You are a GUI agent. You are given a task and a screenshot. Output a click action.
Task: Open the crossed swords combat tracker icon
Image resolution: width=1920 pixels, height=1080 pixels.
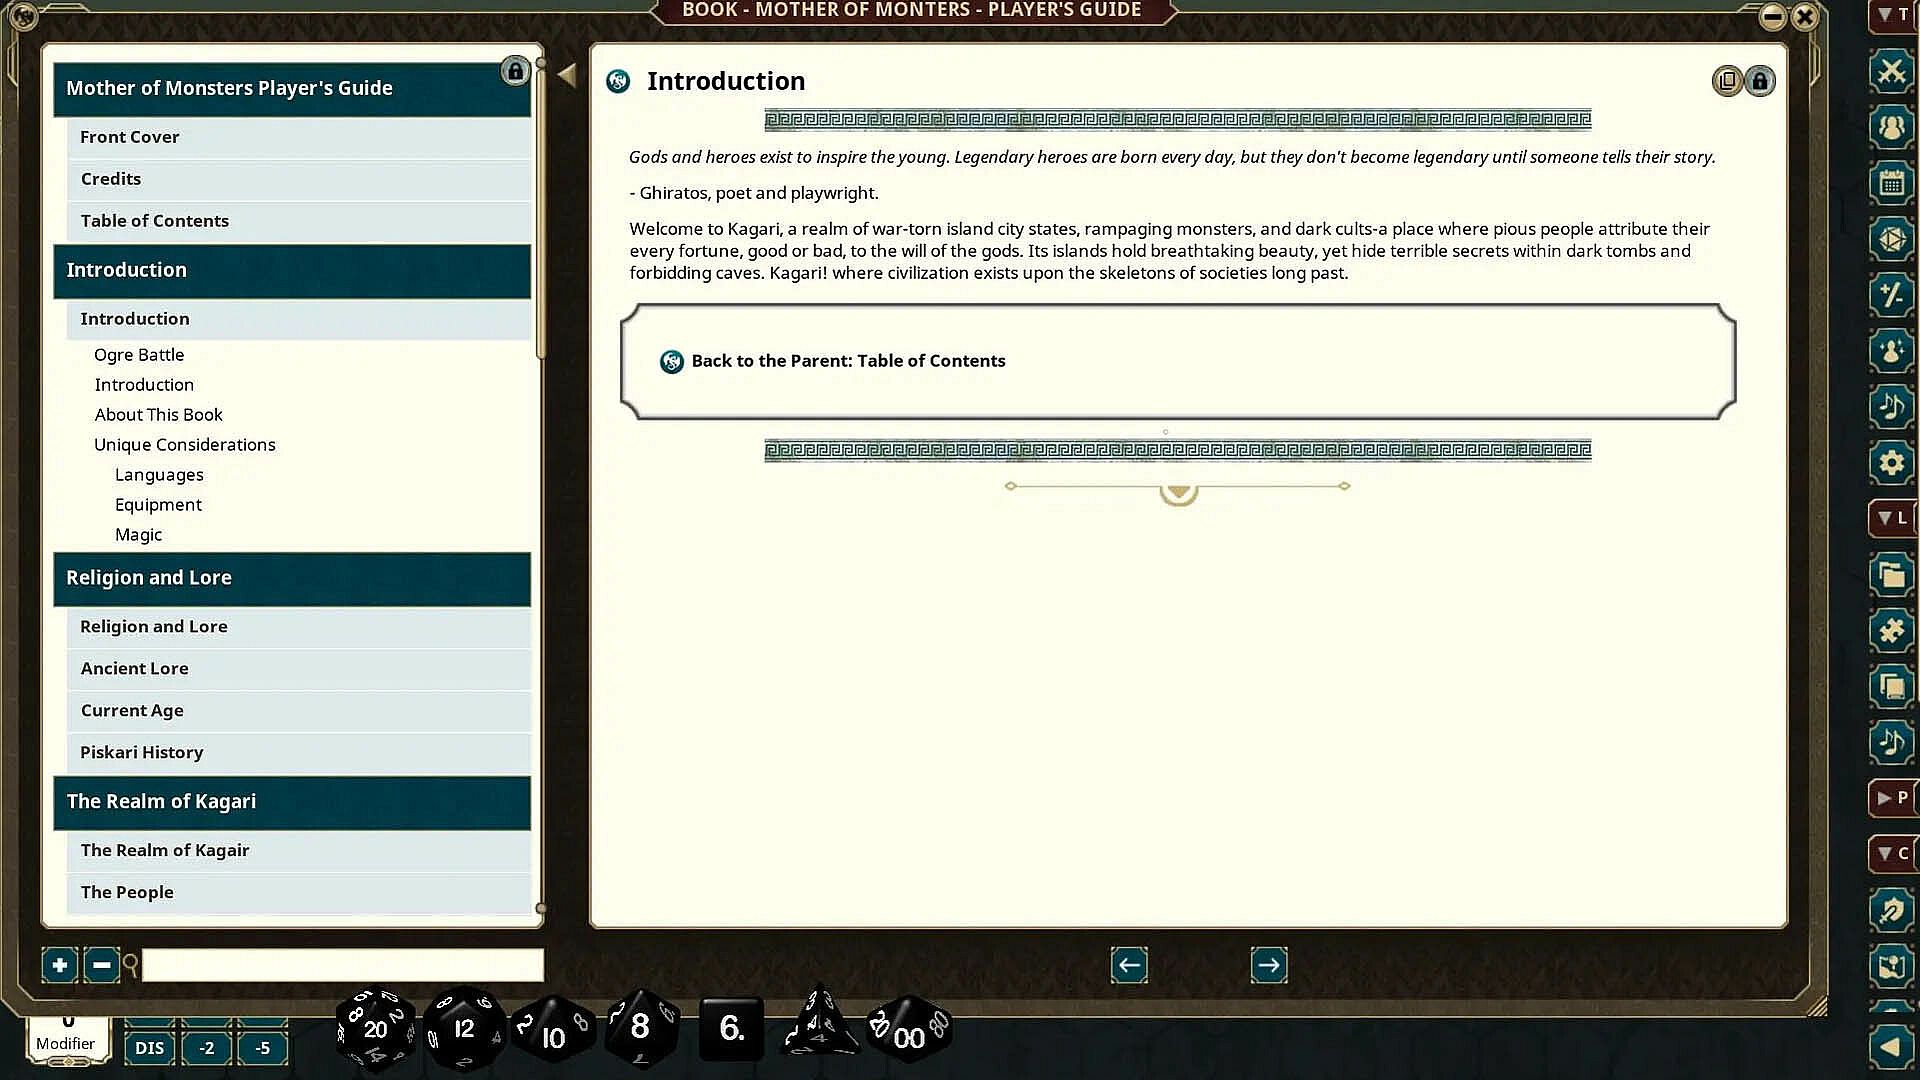click(x=1891, y=72)
